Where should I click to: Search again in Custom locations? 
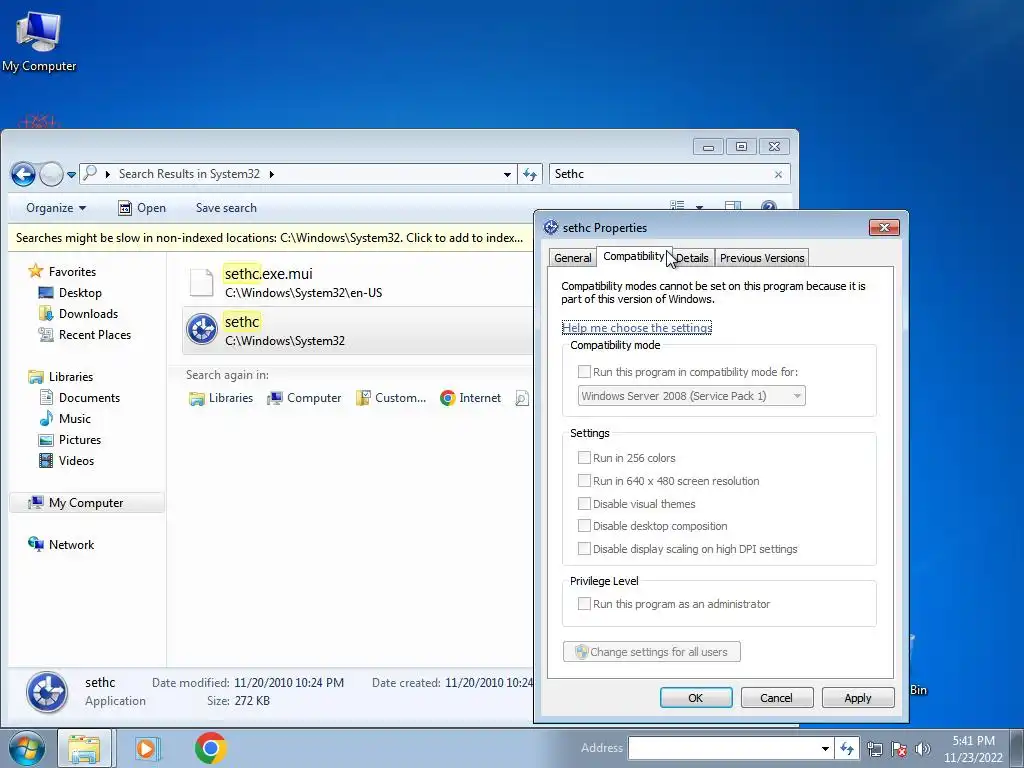[391, 398]
